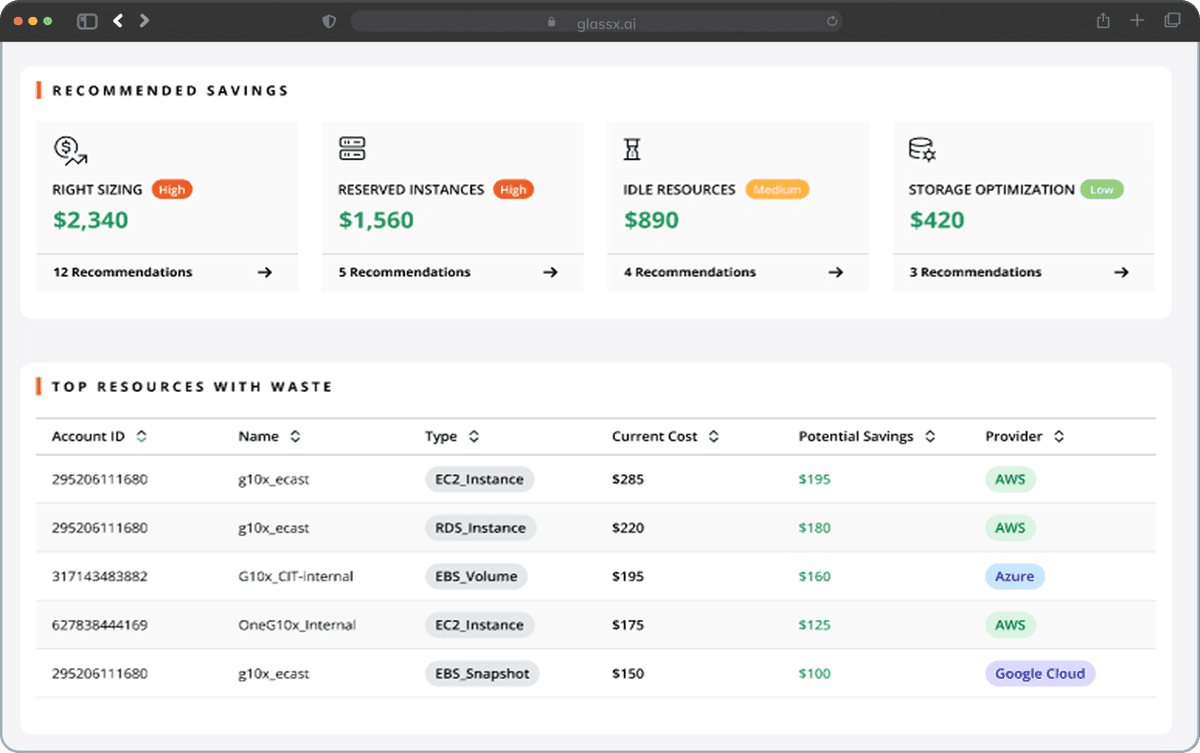
Task: Sort table by Account ID column
Action: 141,437
